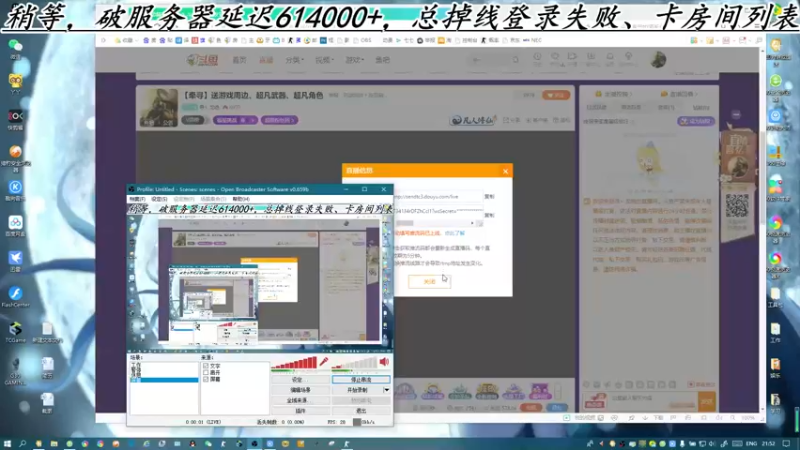Click the 设定 button in OBS
The height and width of the screenshot is (450, 800).
tap(300, 380)
